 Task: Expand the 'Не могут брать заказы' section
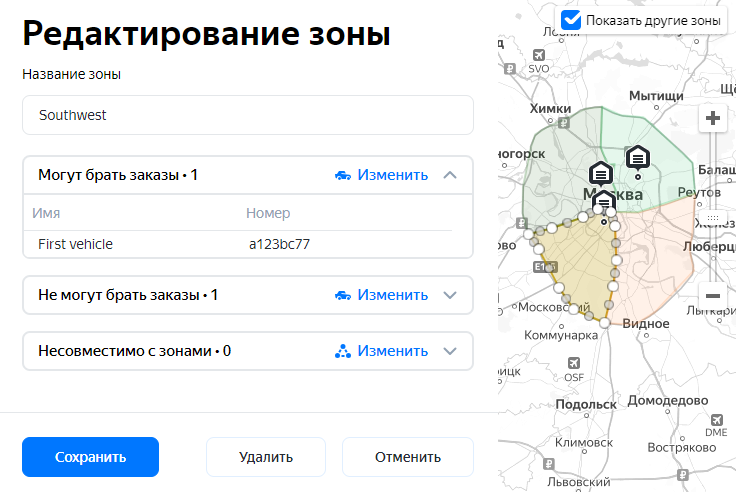(x=450, y=295)
